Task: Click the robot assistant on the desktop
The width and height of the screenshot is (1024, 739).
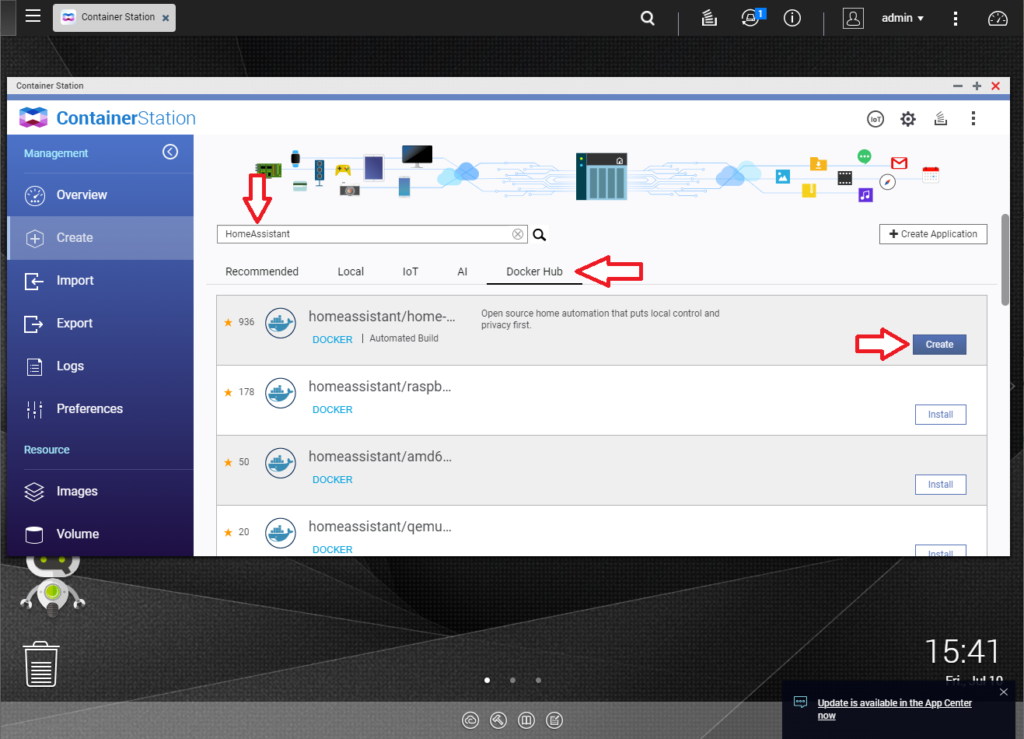Action: pos(53,586)
